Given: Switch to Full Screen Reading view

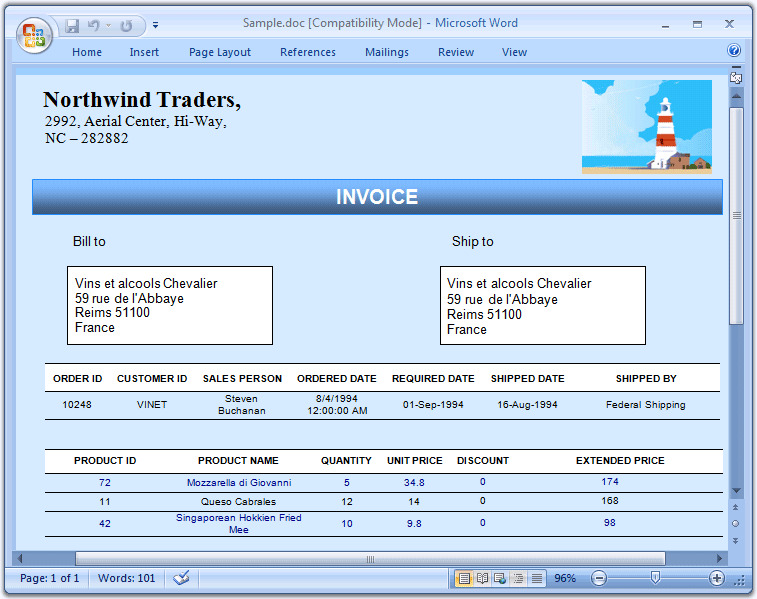Looking at the screenshot, I should pyautogui.click(x=482, y=578).
